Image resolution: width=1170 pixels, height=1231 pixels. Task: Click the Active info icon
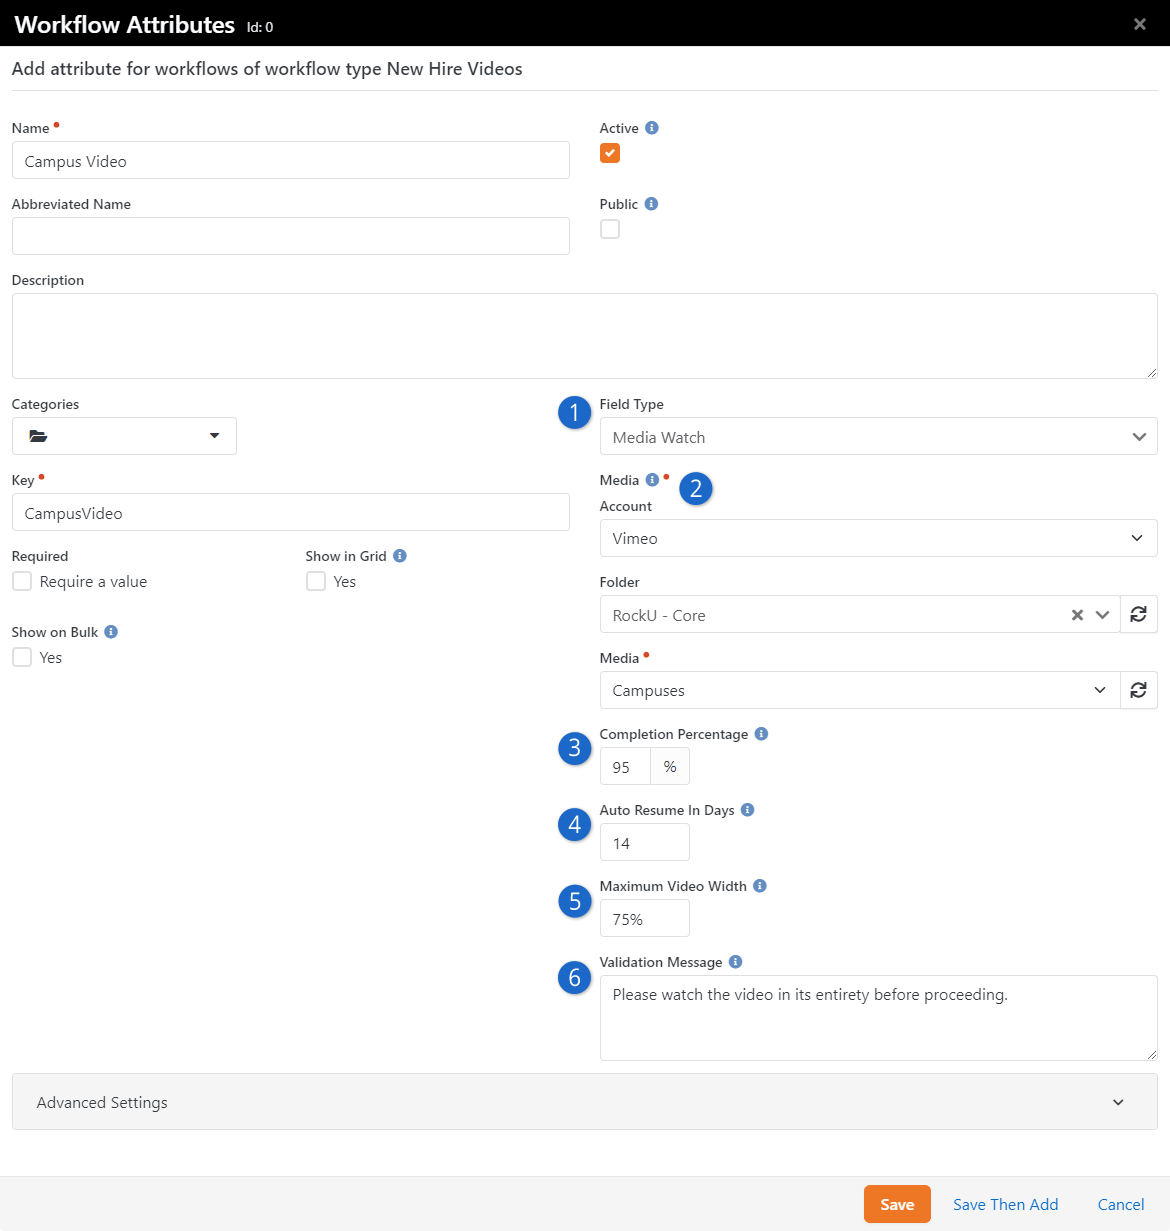pos(652,128)
